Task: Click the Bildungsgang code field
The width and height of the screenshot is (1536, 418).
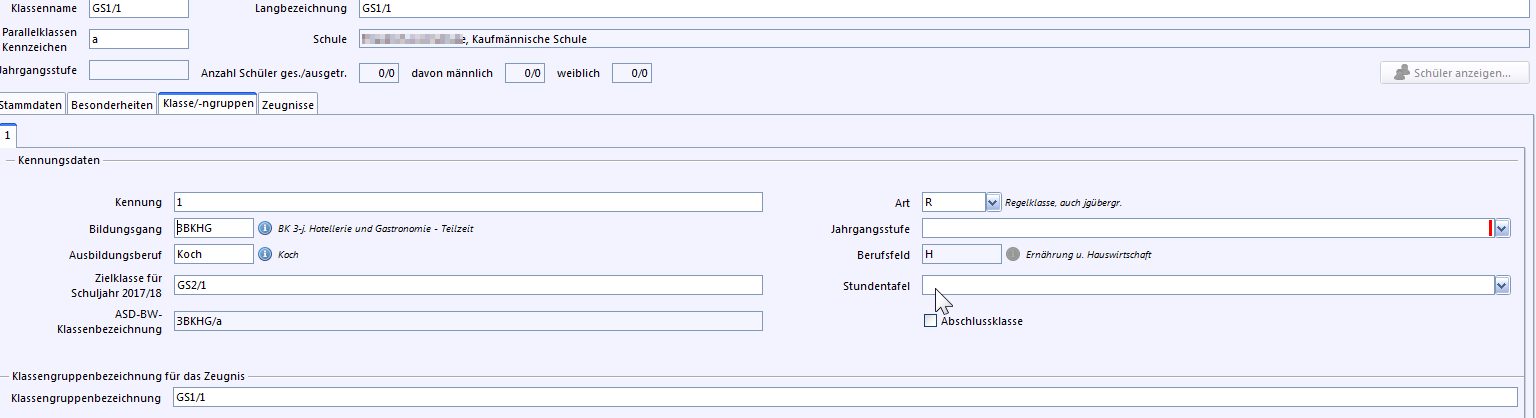Action: [213, 228]
